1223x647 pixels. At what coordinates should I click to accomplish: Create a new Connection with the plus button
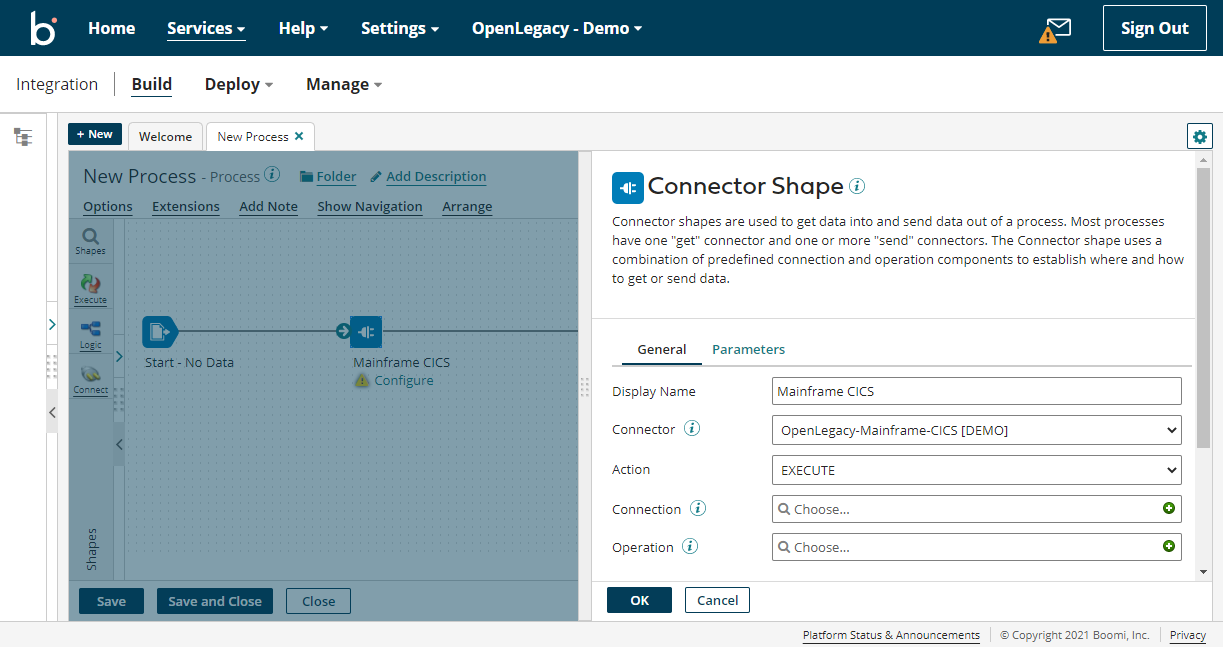click(x=1169, y=508)
